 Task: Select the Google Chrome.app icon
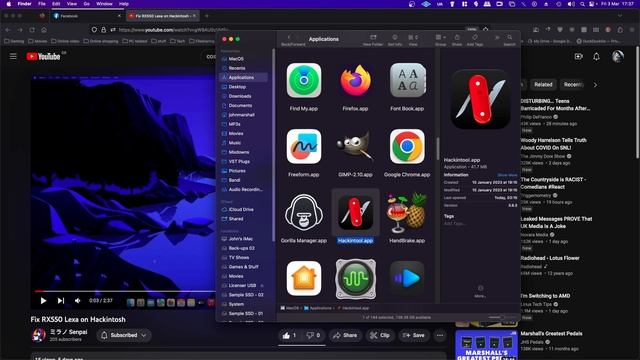point(407,146)
